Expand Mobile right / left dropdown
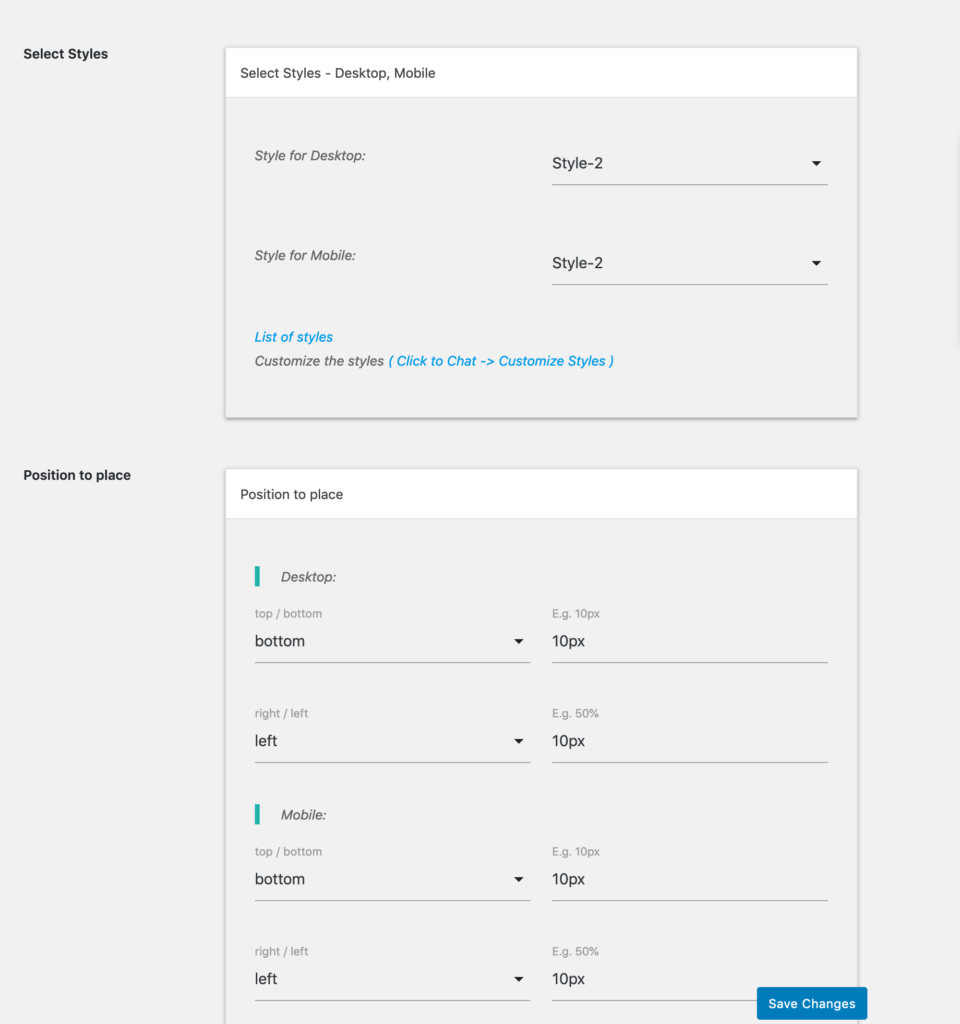 (392, 980)
